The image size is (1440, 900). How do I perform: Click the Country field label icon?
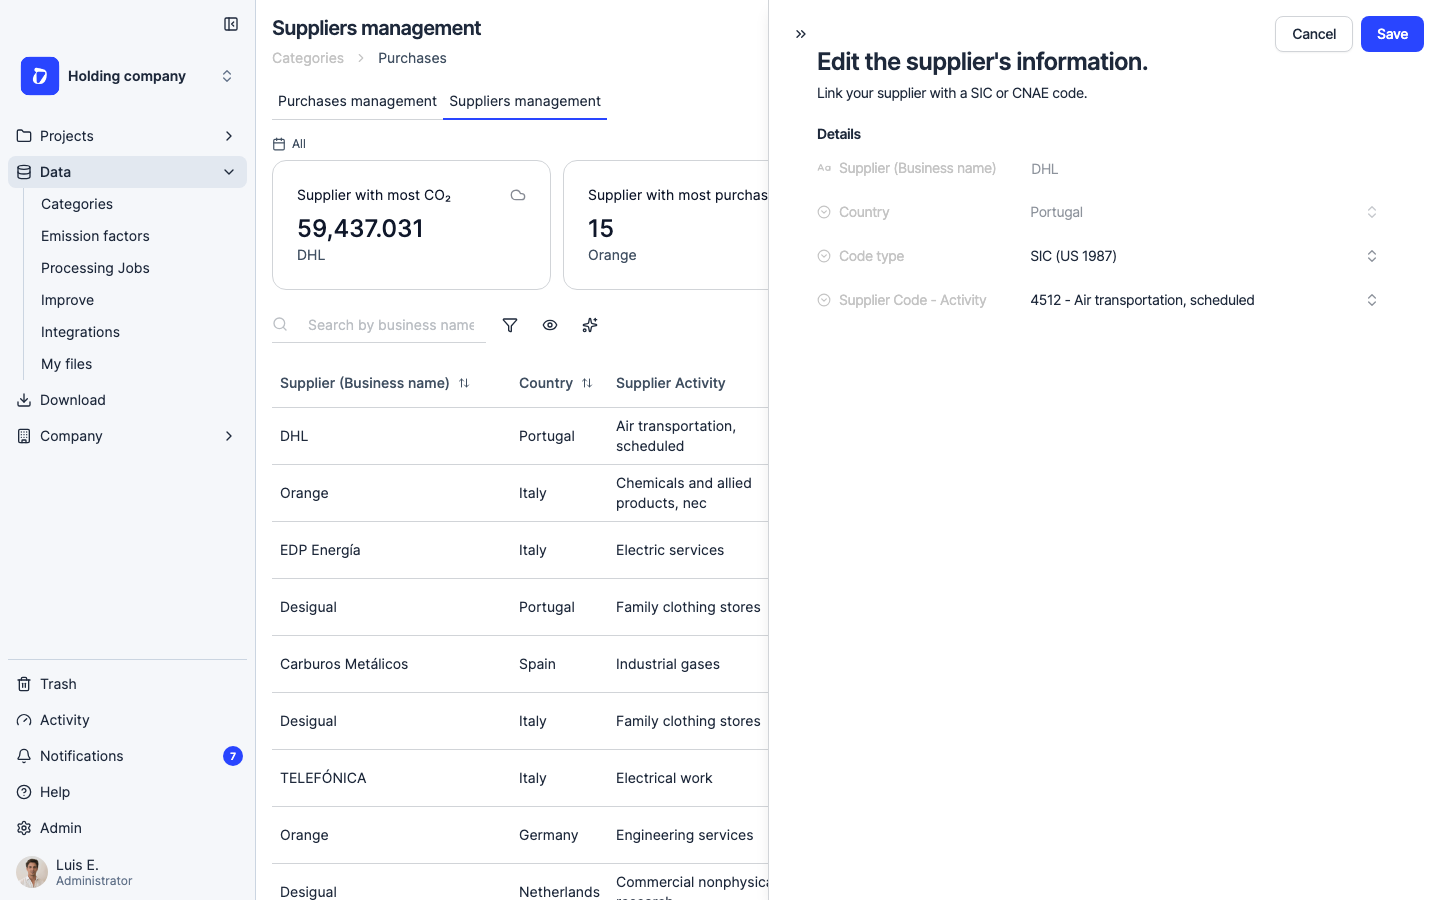(824, 212)
